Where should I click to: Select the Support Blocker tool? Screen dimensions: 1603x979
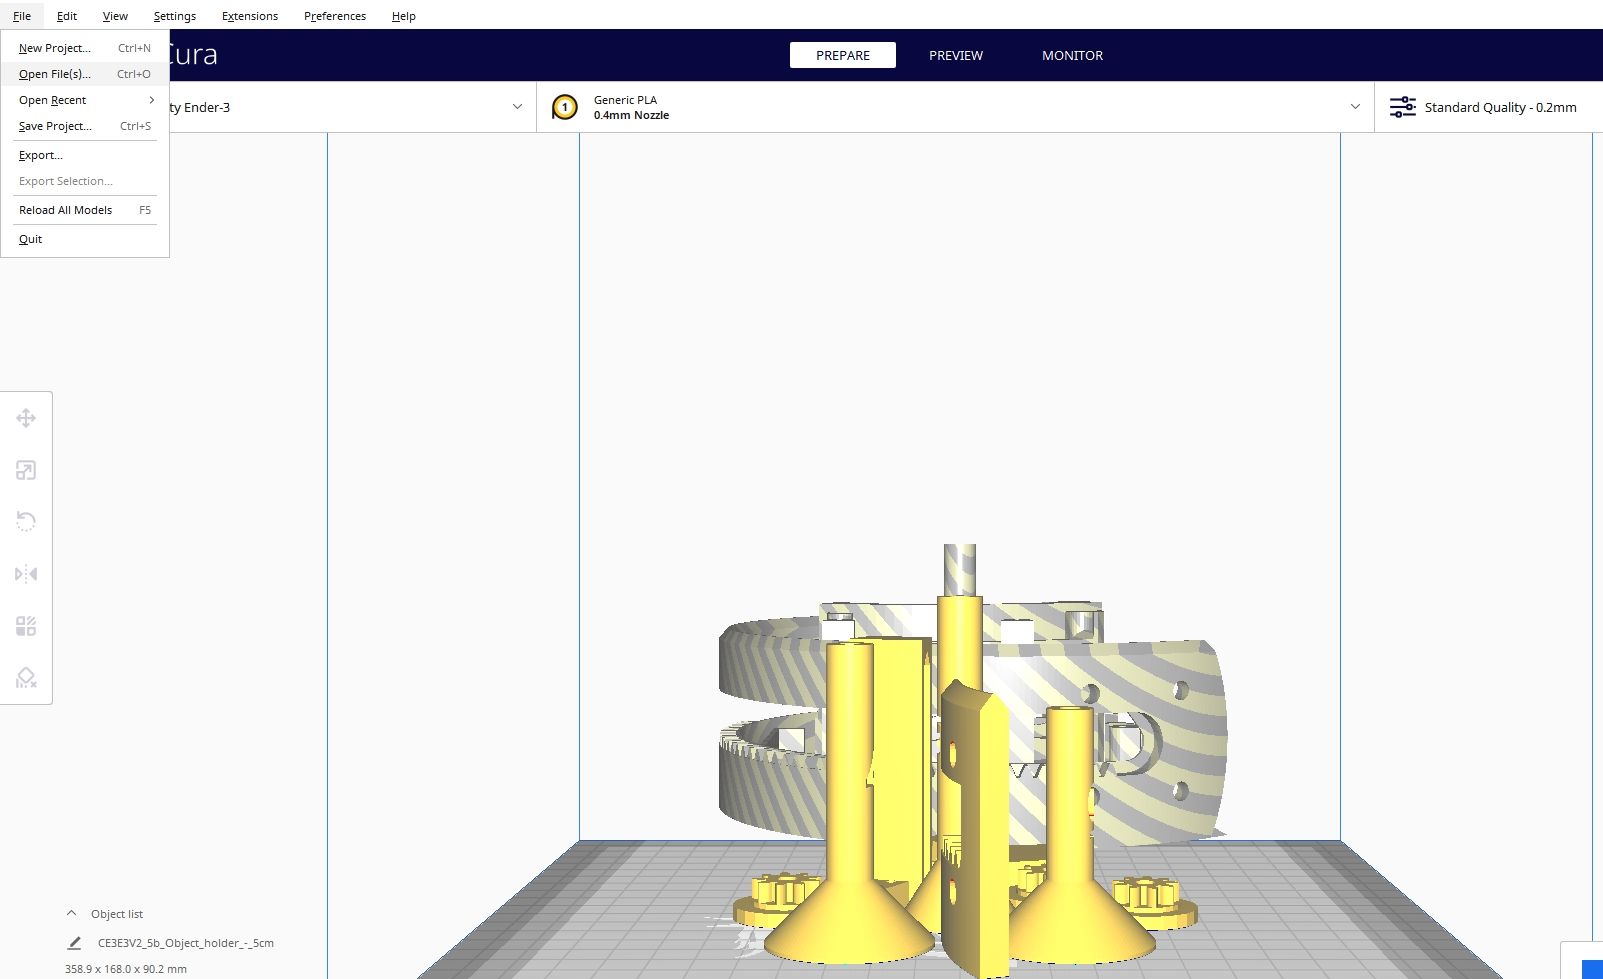click(x=25, y=678)
